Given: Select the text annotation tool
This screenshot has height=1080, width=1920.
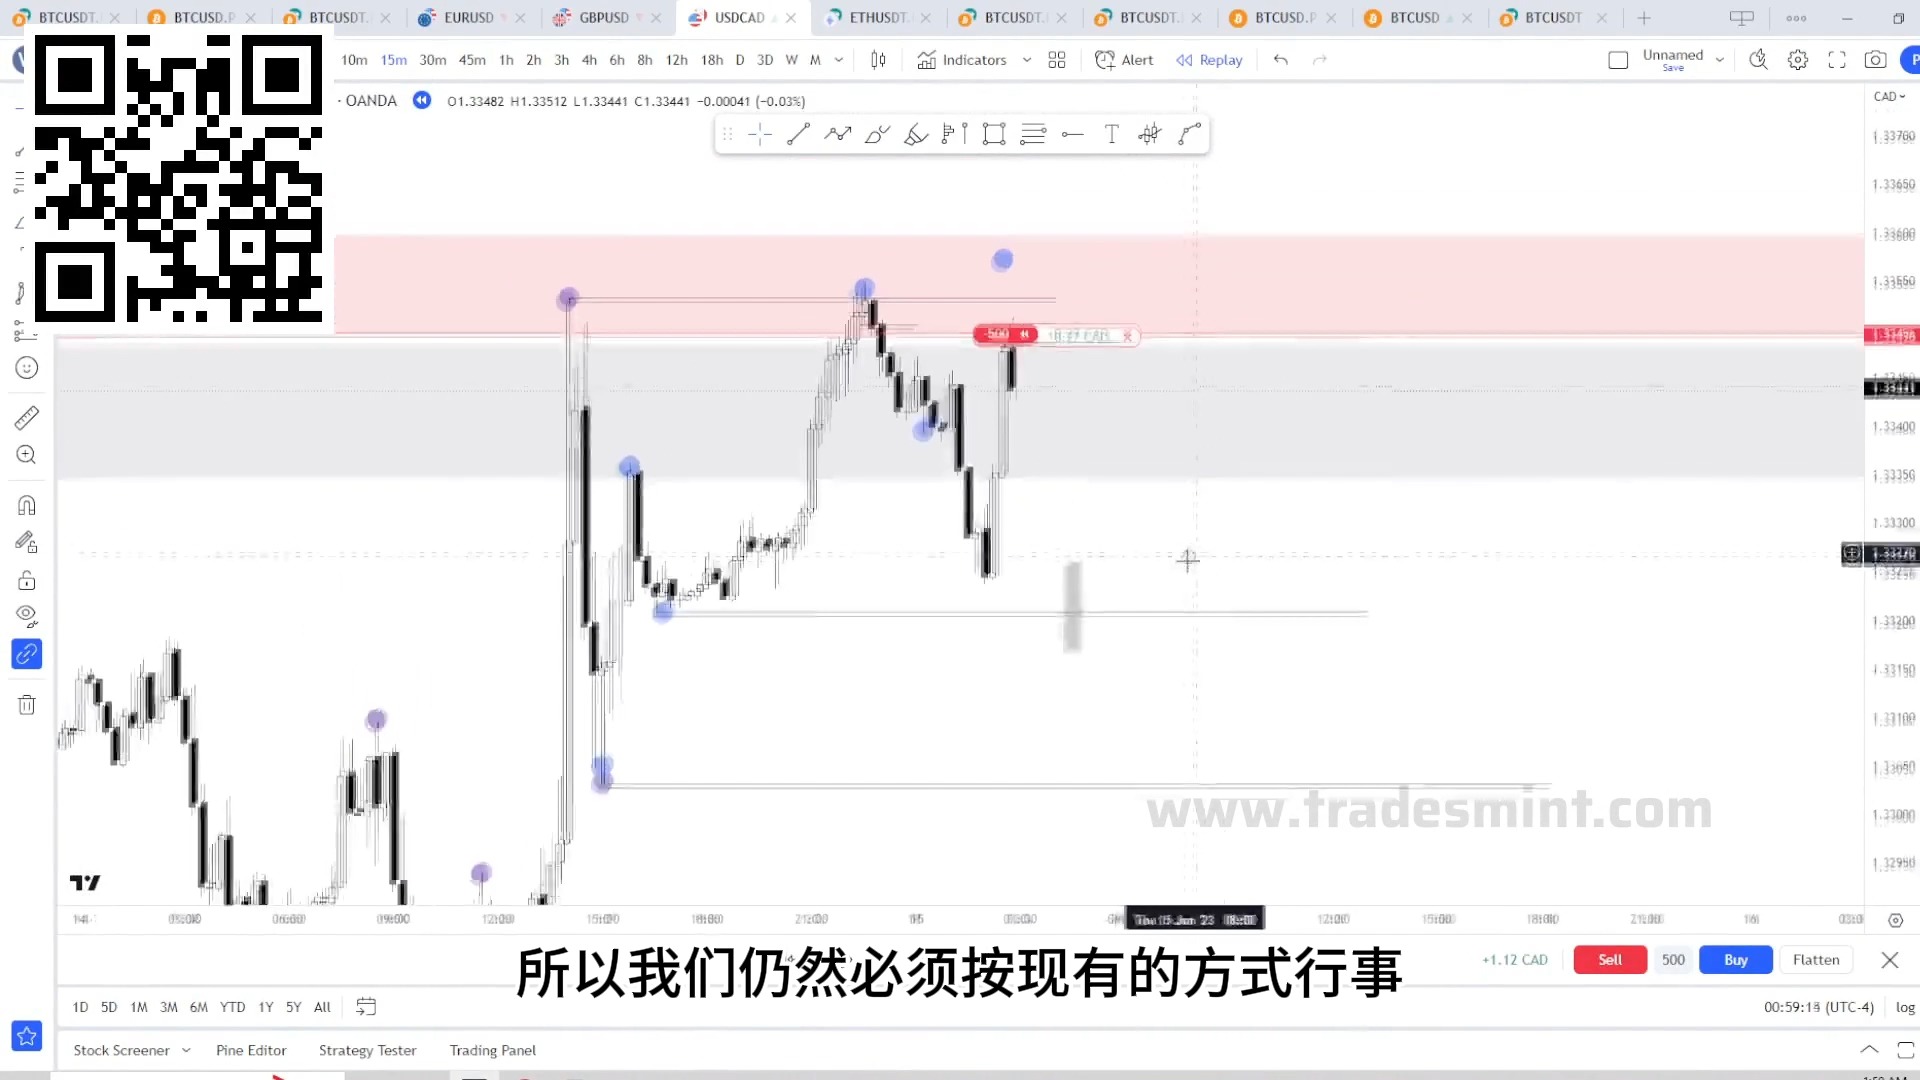Looking at the screenshot, I should [1110, 135].
